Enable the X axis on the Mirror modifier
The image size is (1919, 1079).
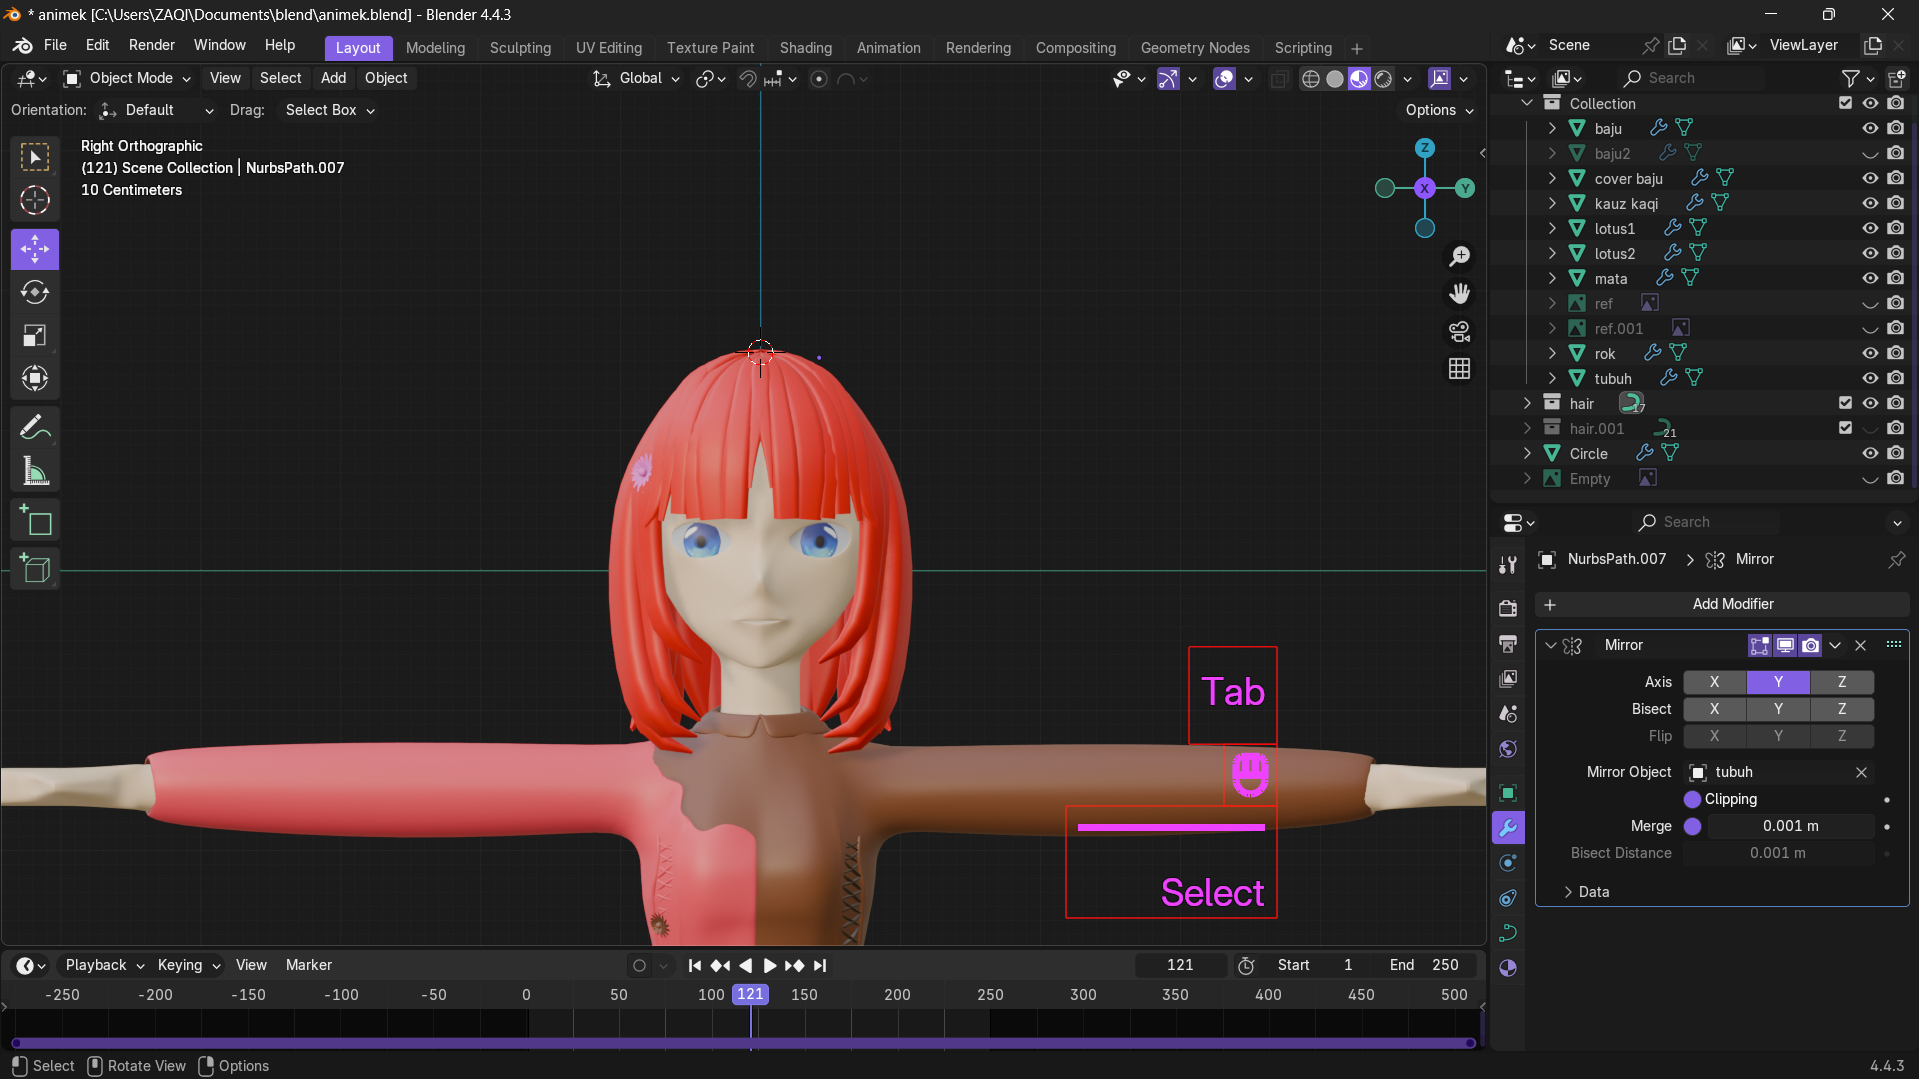point(1714,681)
